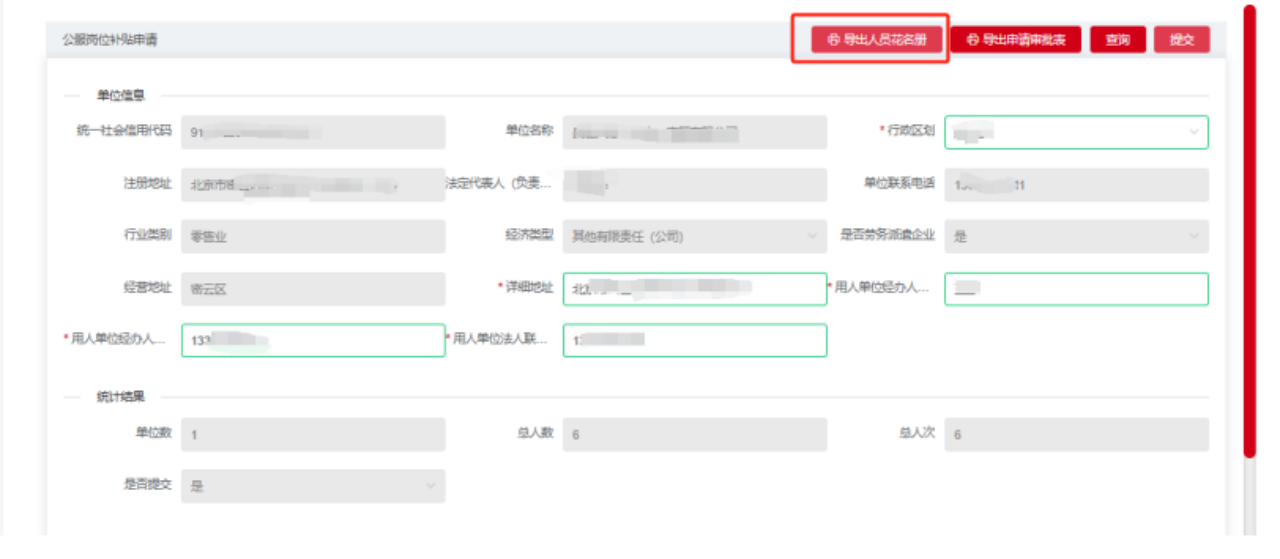1280x559 pixels.
Task: Click the icon inside 导出人员花名册 button
Action: point(833,40)
